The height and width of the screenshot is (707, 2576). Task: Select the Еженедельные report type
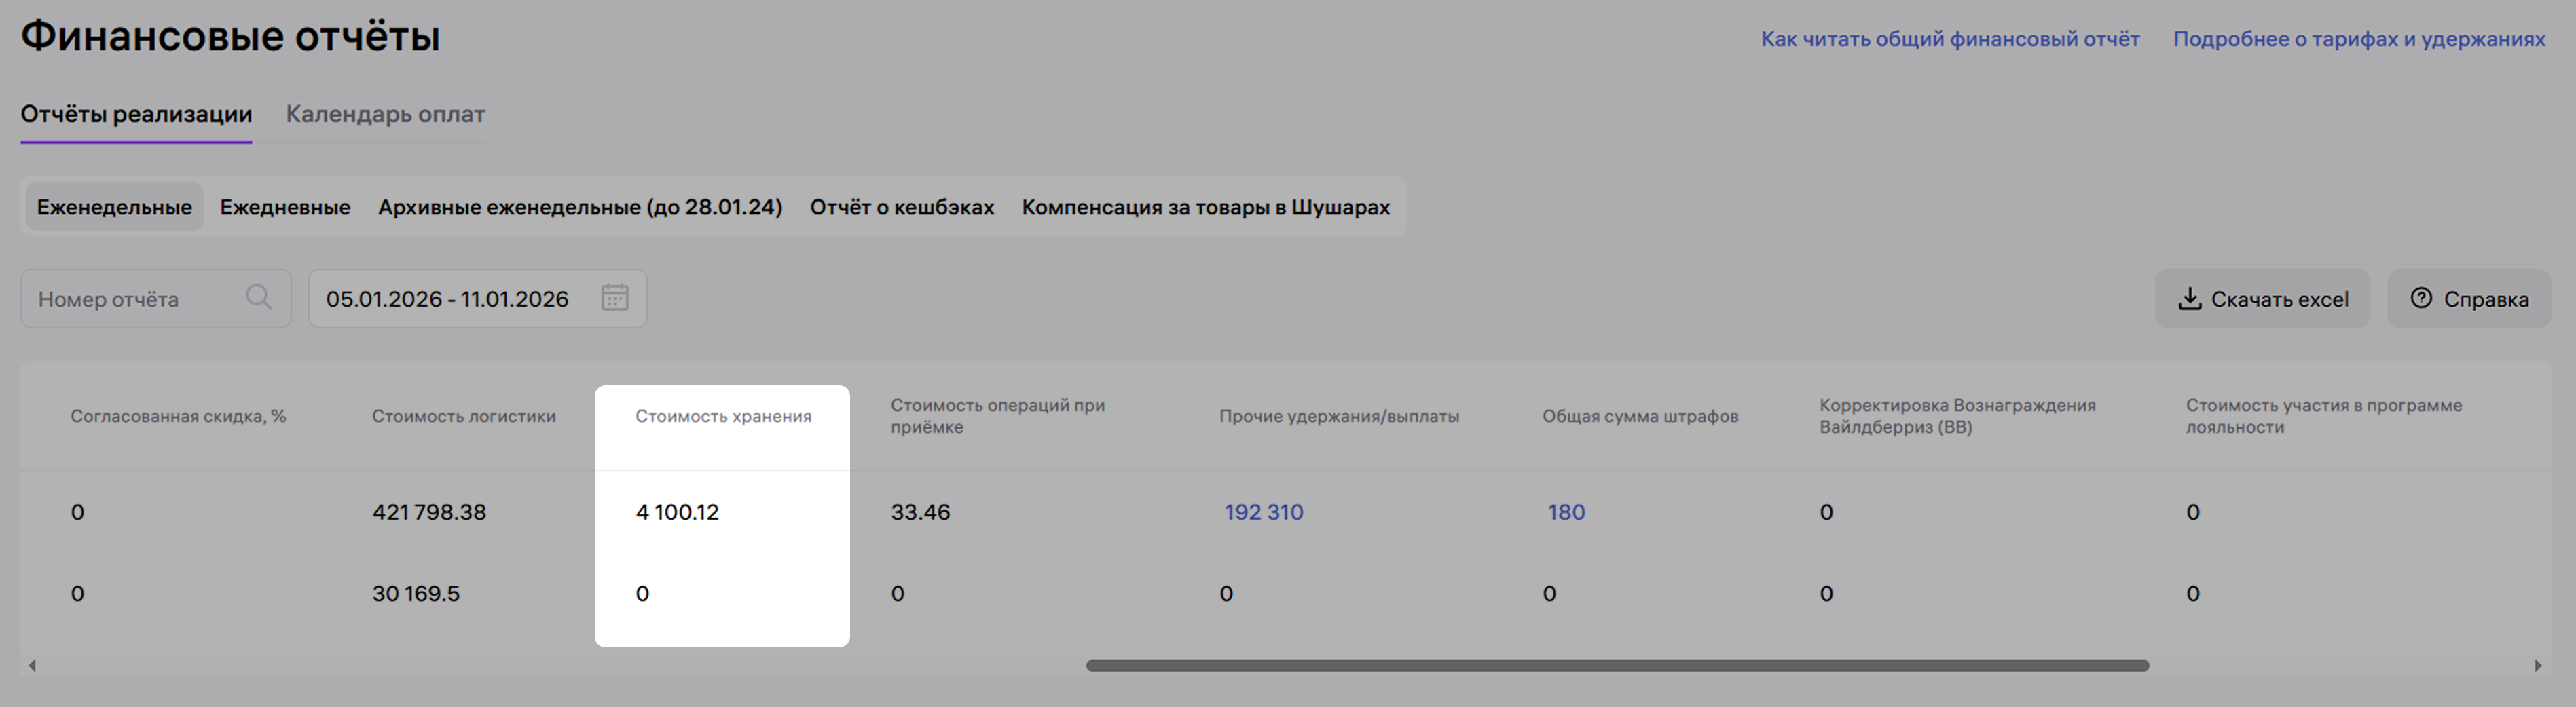click(x=114, y=207)
